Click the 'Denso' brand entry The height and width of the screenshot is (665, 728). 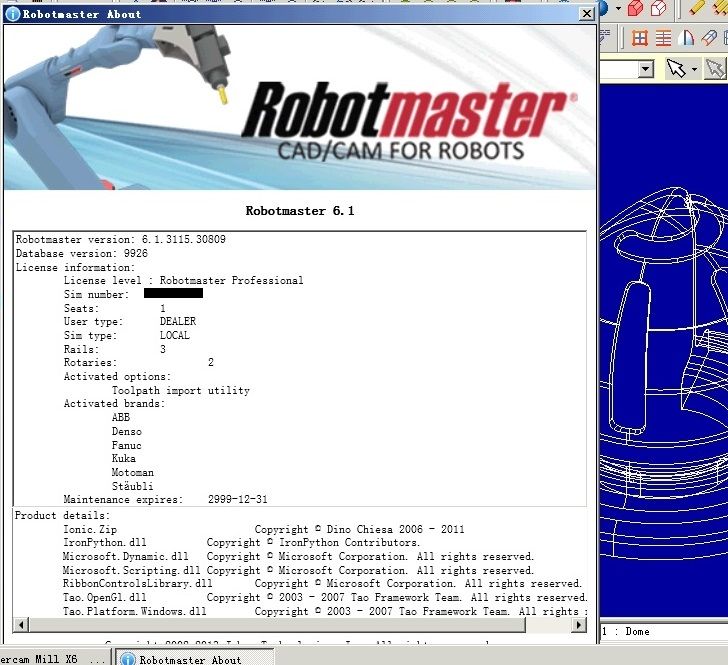[x=127, y=431]
